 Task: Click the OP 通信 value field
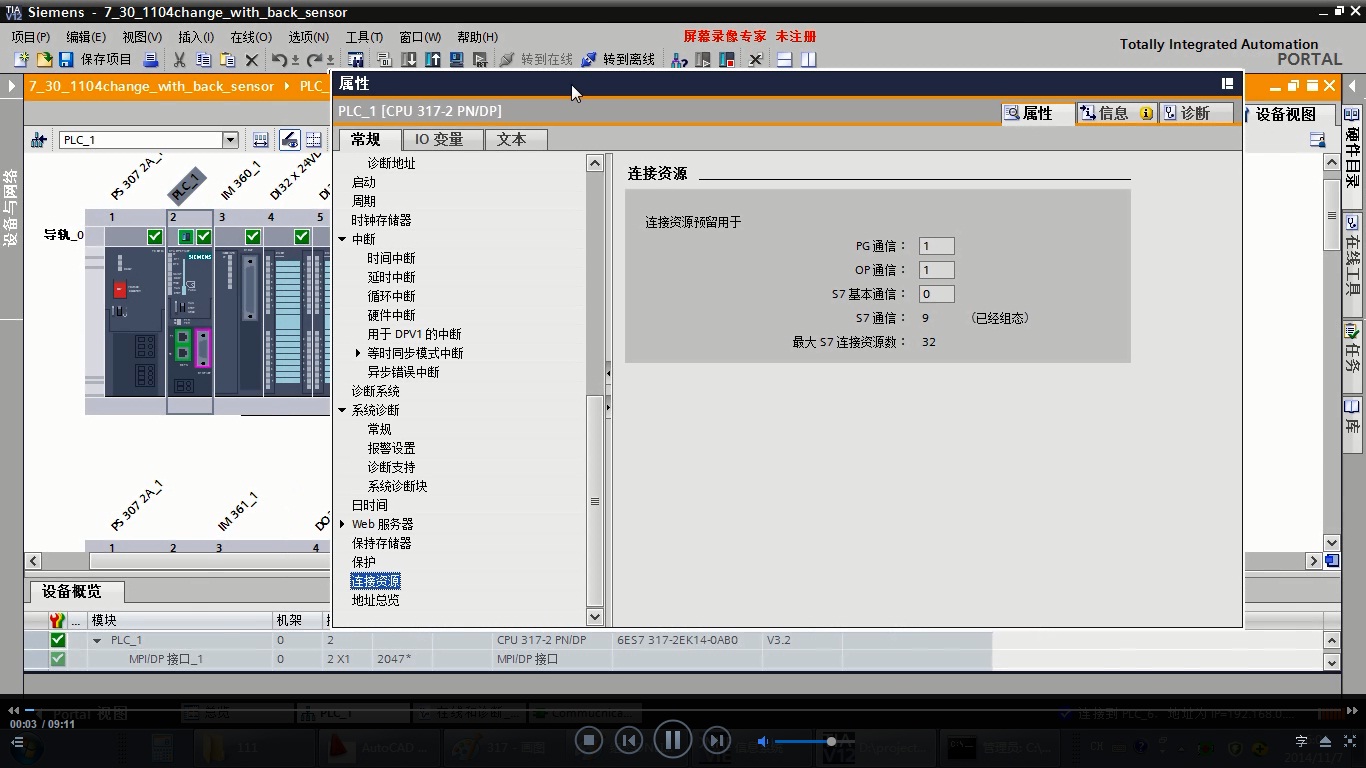[x=937, y=270]
